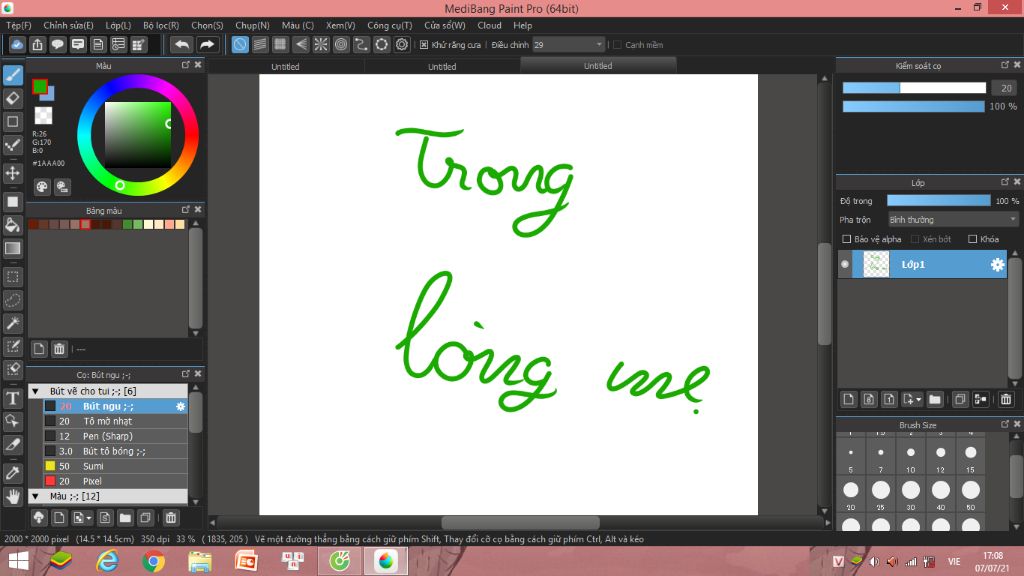Add a new layer with the new-layer icon
This screenshot has height=576, width=1024.
click(x=848, y=398)
